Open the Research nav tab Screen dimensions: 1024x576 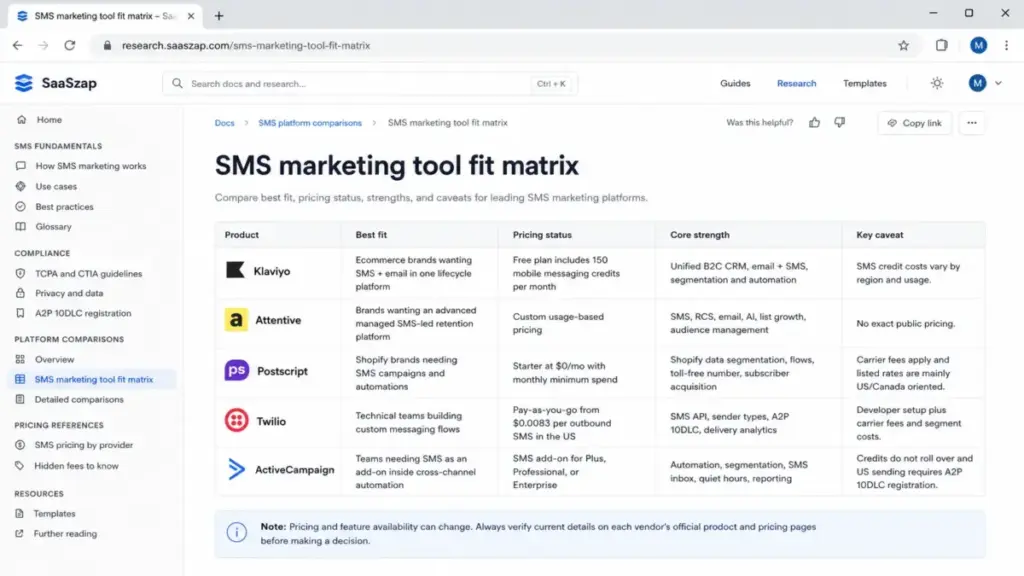(x=796, y=84)
